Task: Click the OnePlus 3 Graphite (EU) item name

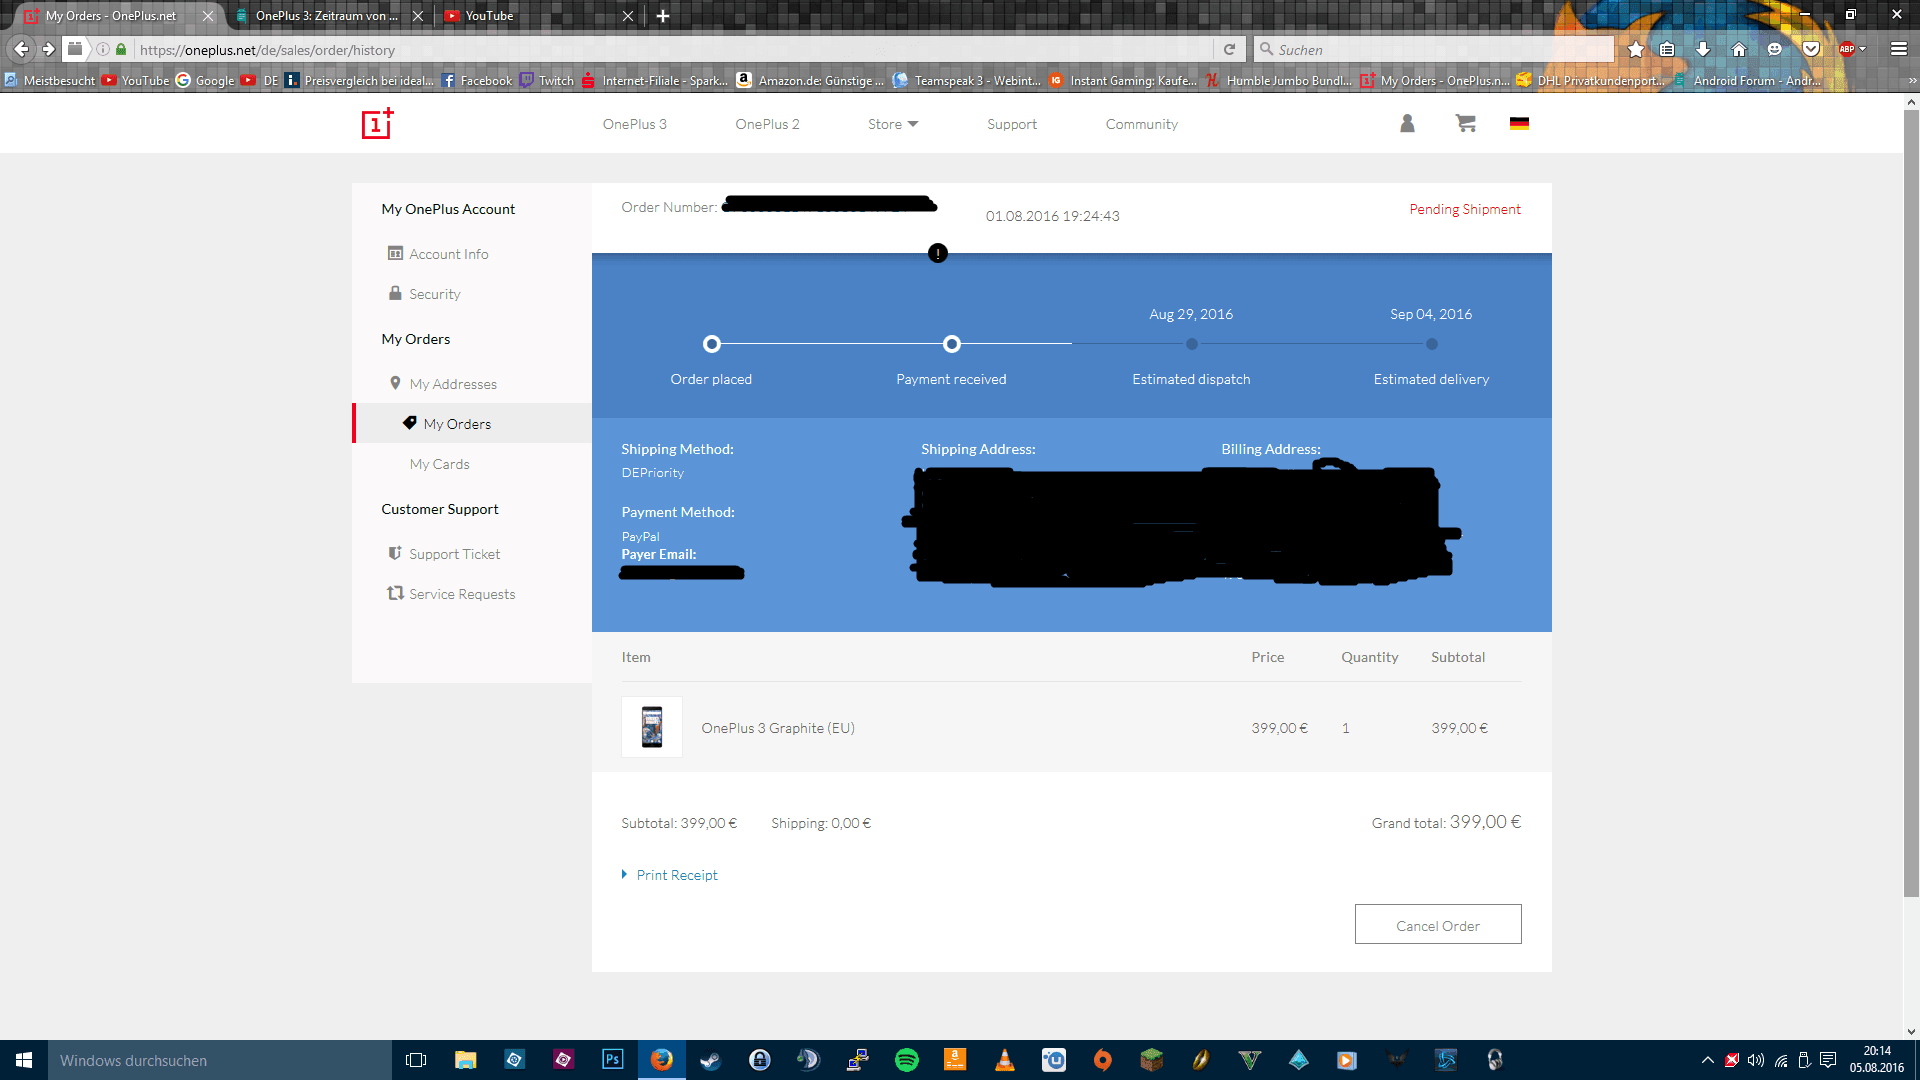Action: coord(778,728)
